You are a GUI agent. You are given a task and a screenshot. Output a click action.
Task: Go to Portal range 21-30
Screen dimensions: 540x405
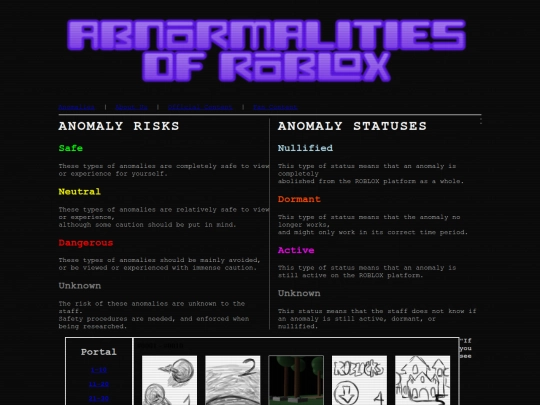(98, 398)
